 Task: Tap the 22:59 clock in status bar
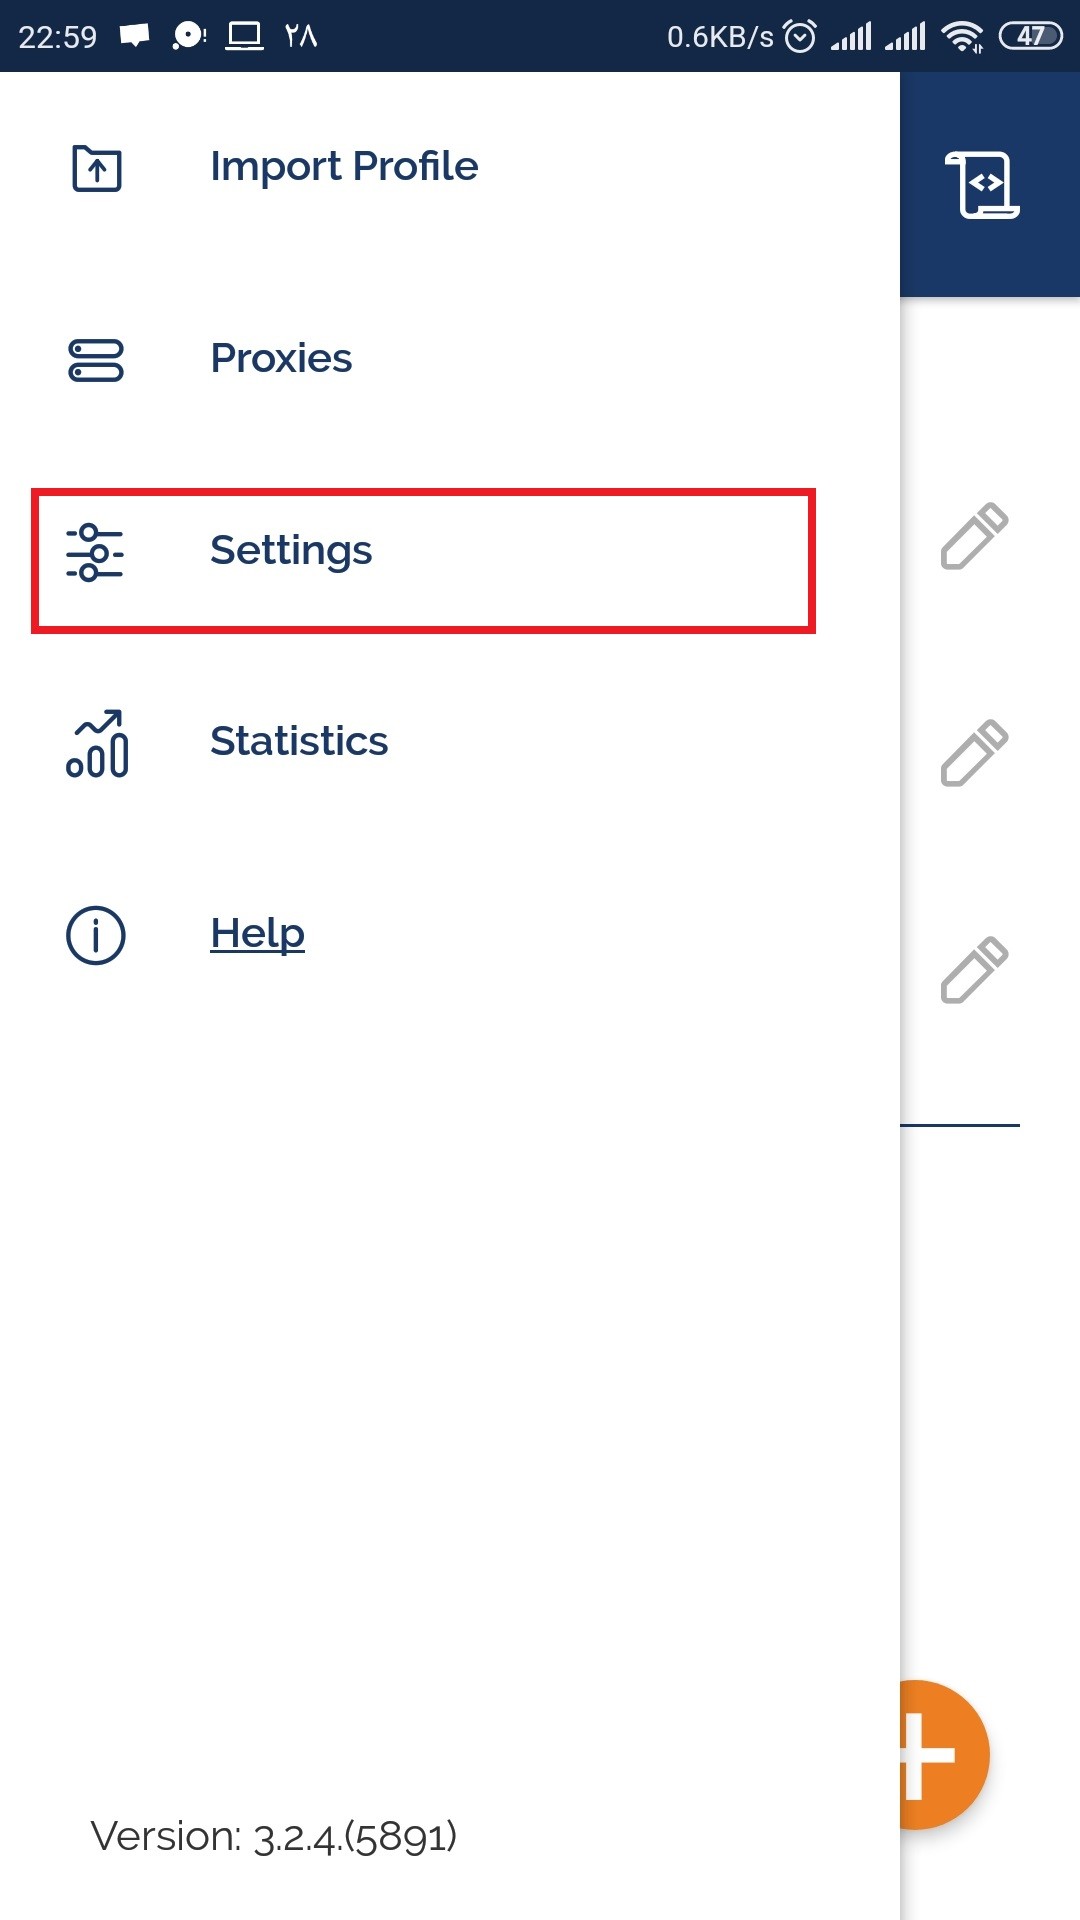(x=58, y=37)
